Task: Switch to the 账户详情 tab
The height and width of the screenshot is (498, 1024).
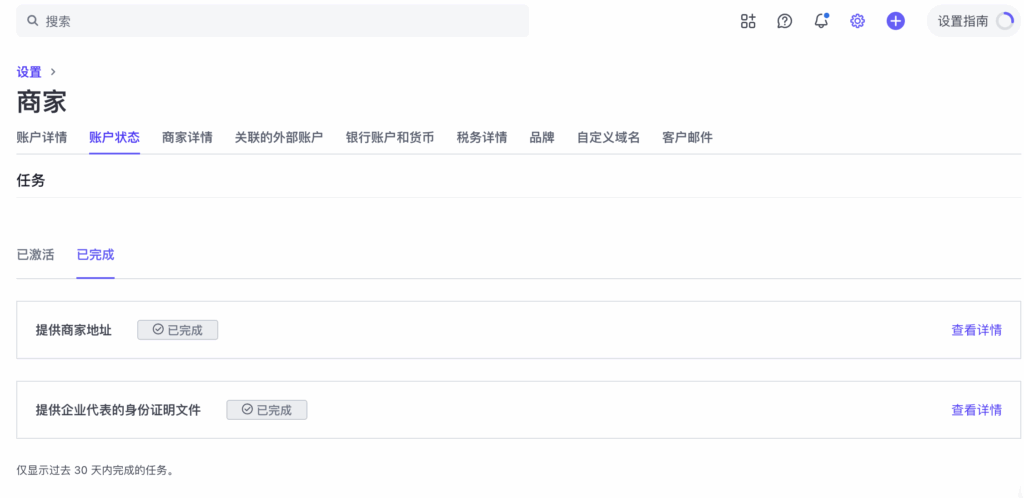Action: point(42,138)
